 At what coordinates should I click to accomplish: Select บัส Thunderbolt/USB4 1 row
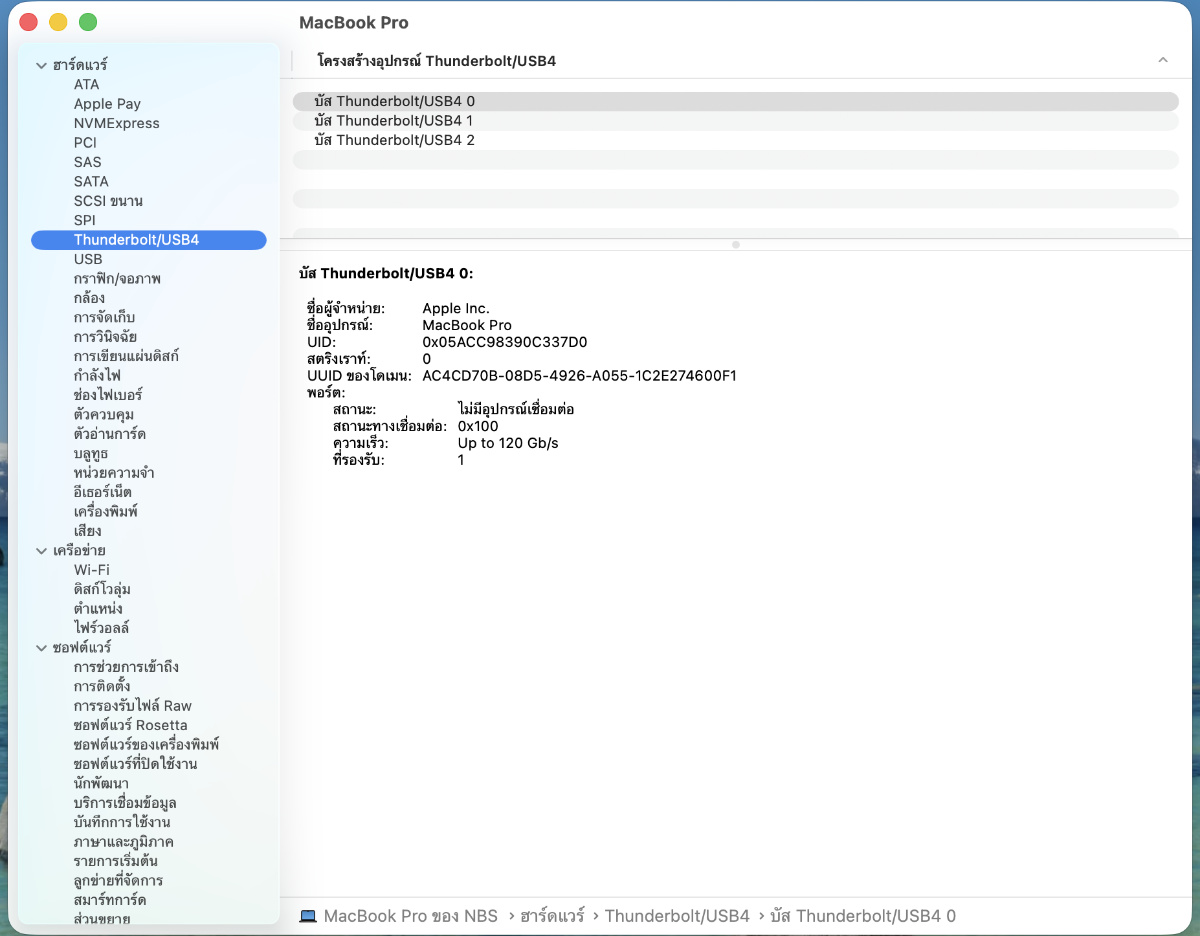394,121
